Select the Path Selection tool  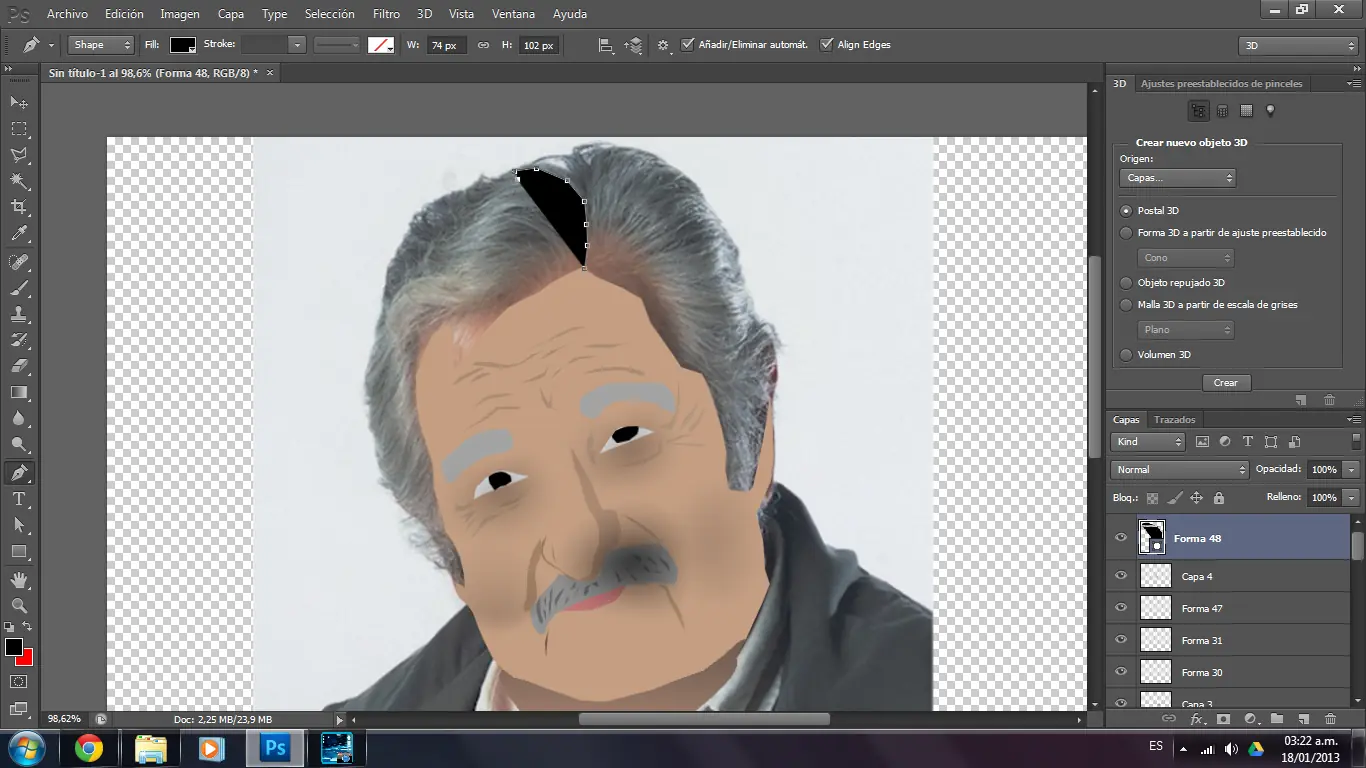click(19, 525)
